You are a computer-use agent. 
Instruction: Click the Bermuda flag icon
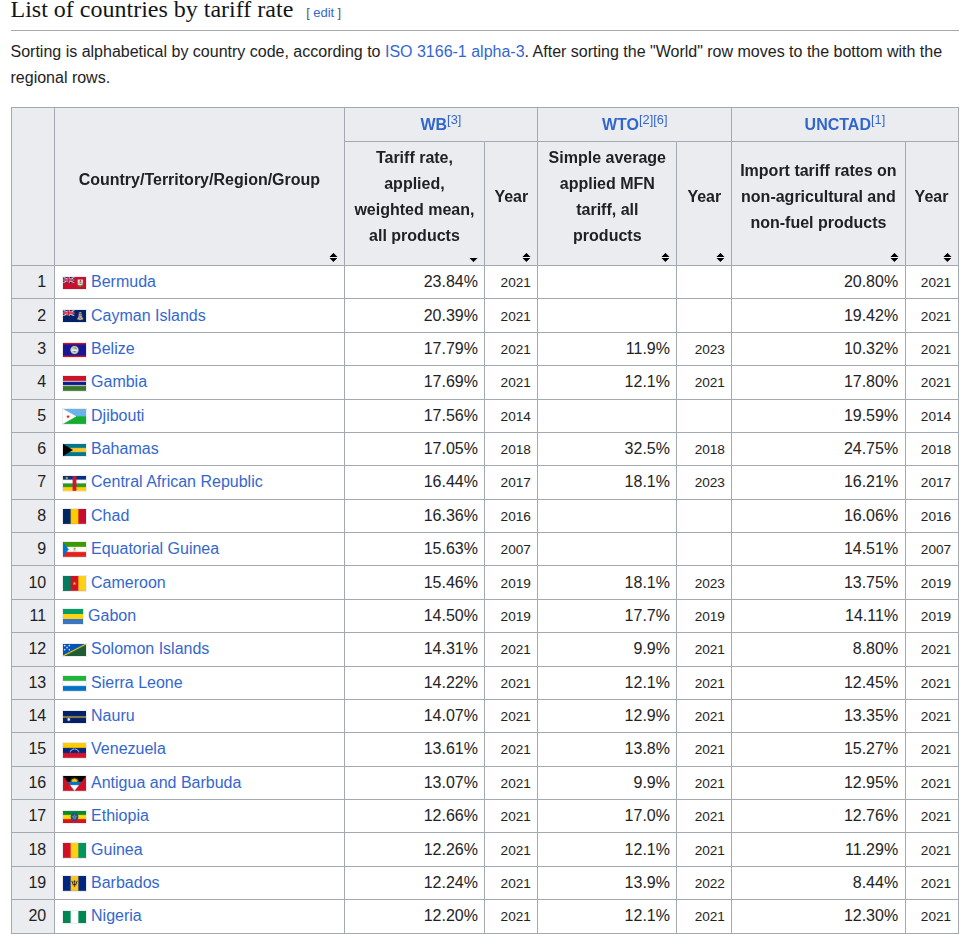[74, 283]
